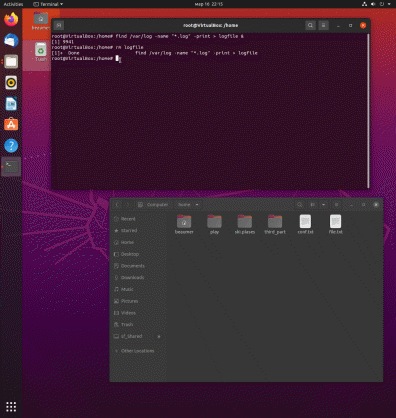The height and width of the screenshot is (418, 396).
Task: Open the Terminal app menu in top bar
Action: 48,4
